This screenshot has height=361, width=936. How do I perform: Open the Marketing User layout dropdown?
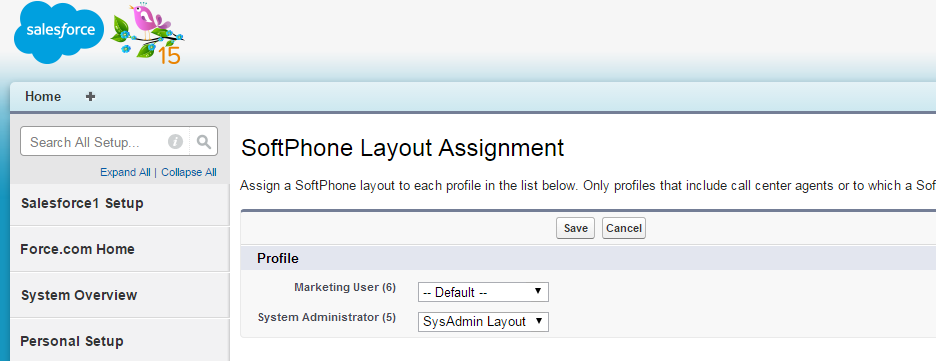(483, 292)
